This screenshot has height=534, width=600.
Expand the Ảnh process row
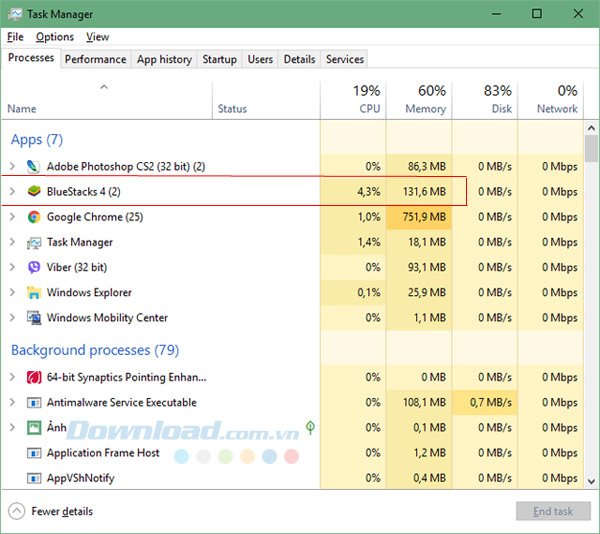[12, 427]
